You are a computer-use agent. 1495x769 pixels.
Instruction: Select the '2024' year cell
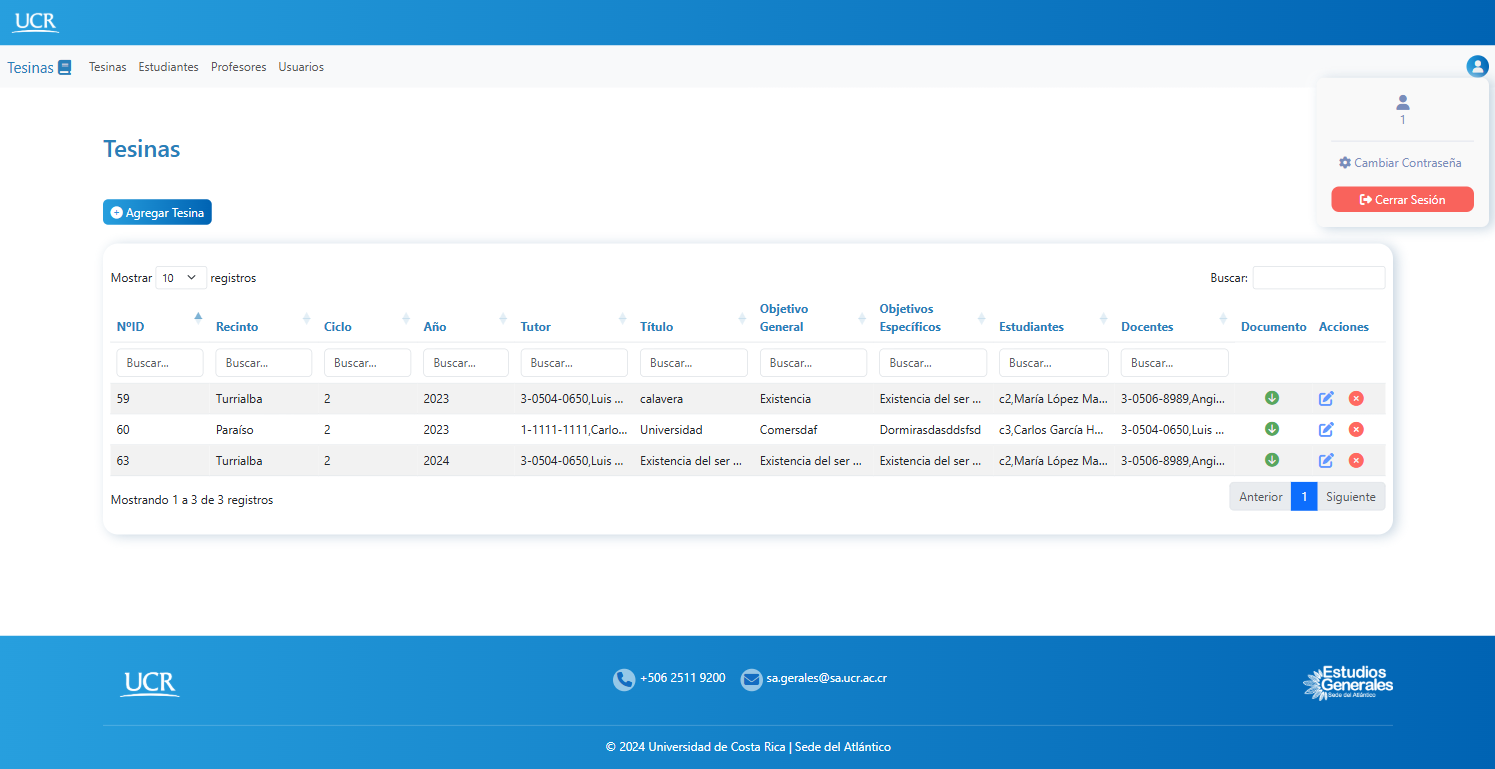pyautogui.click(x=466, y=461)
